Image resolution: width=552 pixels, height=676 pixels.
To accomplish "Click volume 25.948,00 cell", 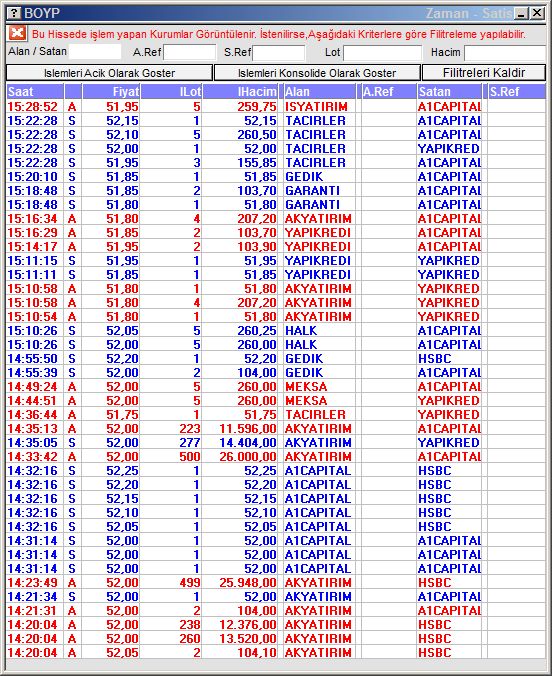I will click(x=248, y=583).
